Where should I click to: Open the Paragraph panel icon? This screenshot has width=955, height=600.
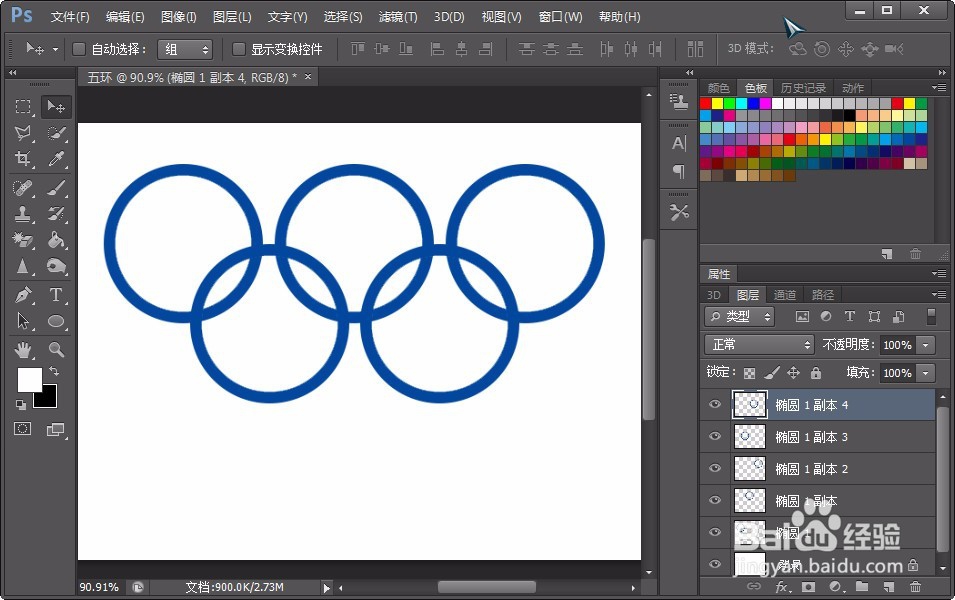coord(678,171)
